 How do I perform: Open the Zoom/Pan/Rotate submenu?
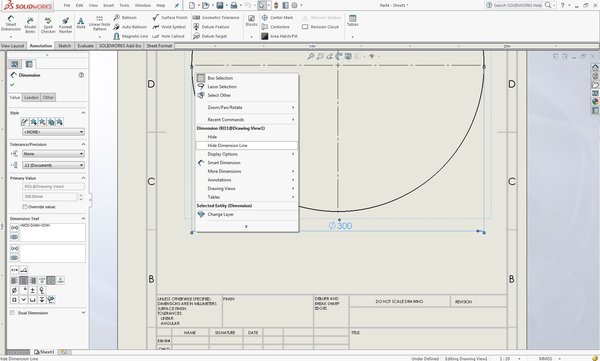click(x=246, y=107)
